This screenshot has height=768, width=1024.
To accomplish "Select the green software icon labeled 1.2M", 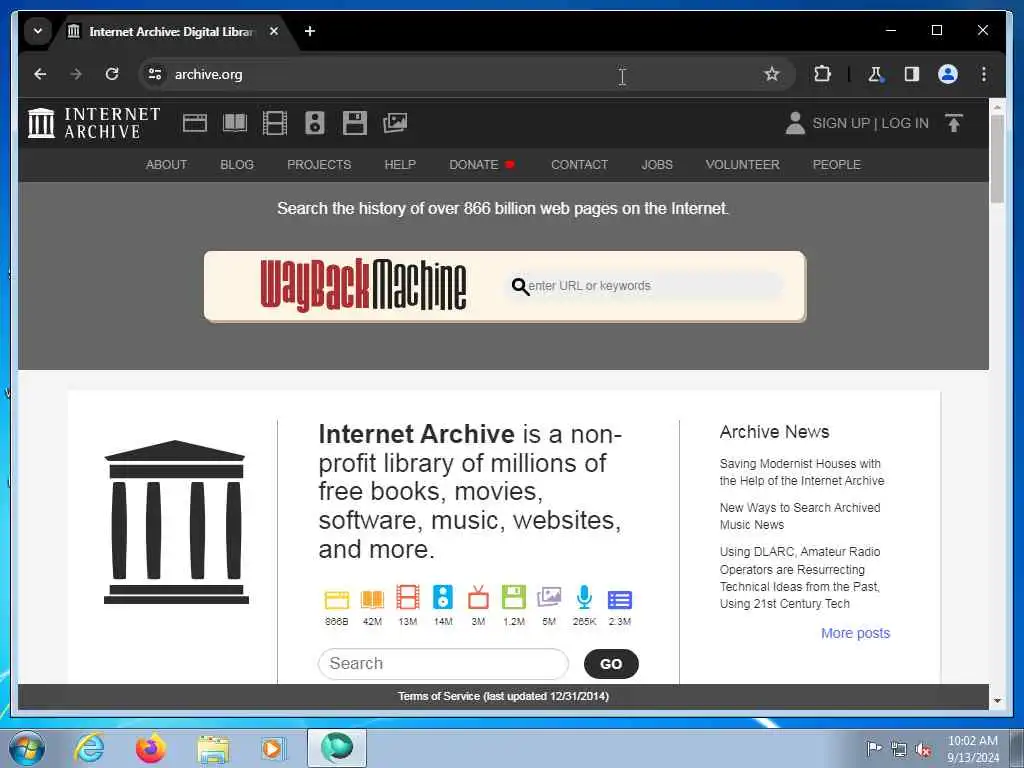I will (514, 598).
